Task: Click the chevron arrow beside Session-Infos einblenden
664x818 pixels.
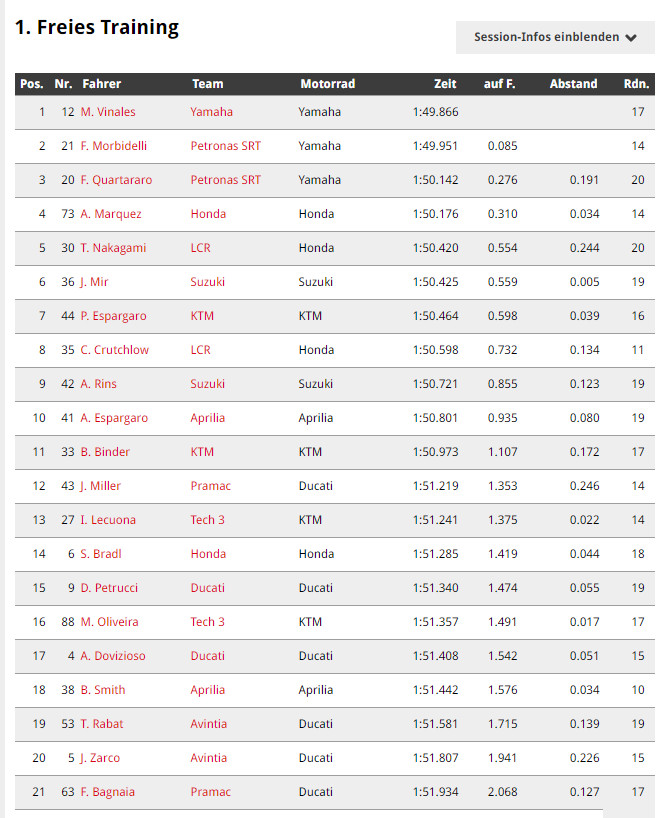Action: 631,38
